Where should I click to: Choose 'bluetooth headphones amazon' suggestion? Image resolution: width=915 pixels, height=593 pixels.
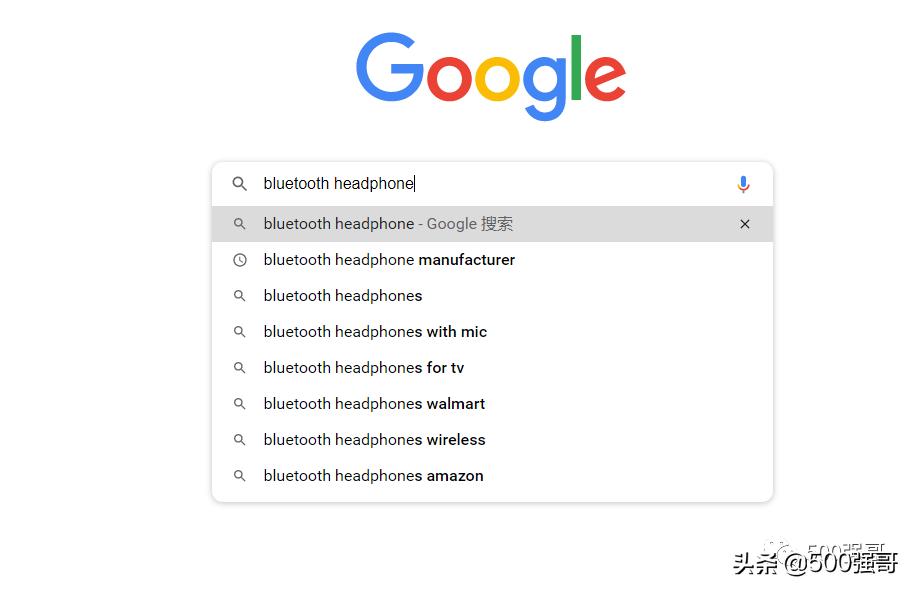coord(373,476)
